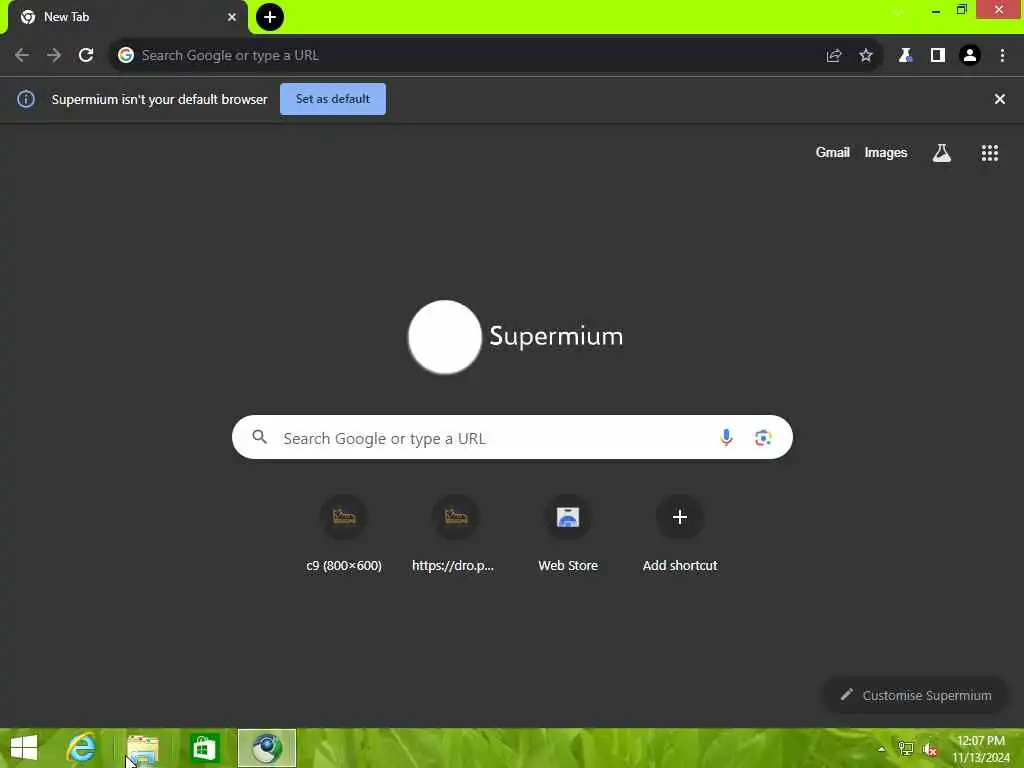Go back using the back arrow
Image resolution: width=1024 pixels, height=768 pixels.
[x=22, y=56]
